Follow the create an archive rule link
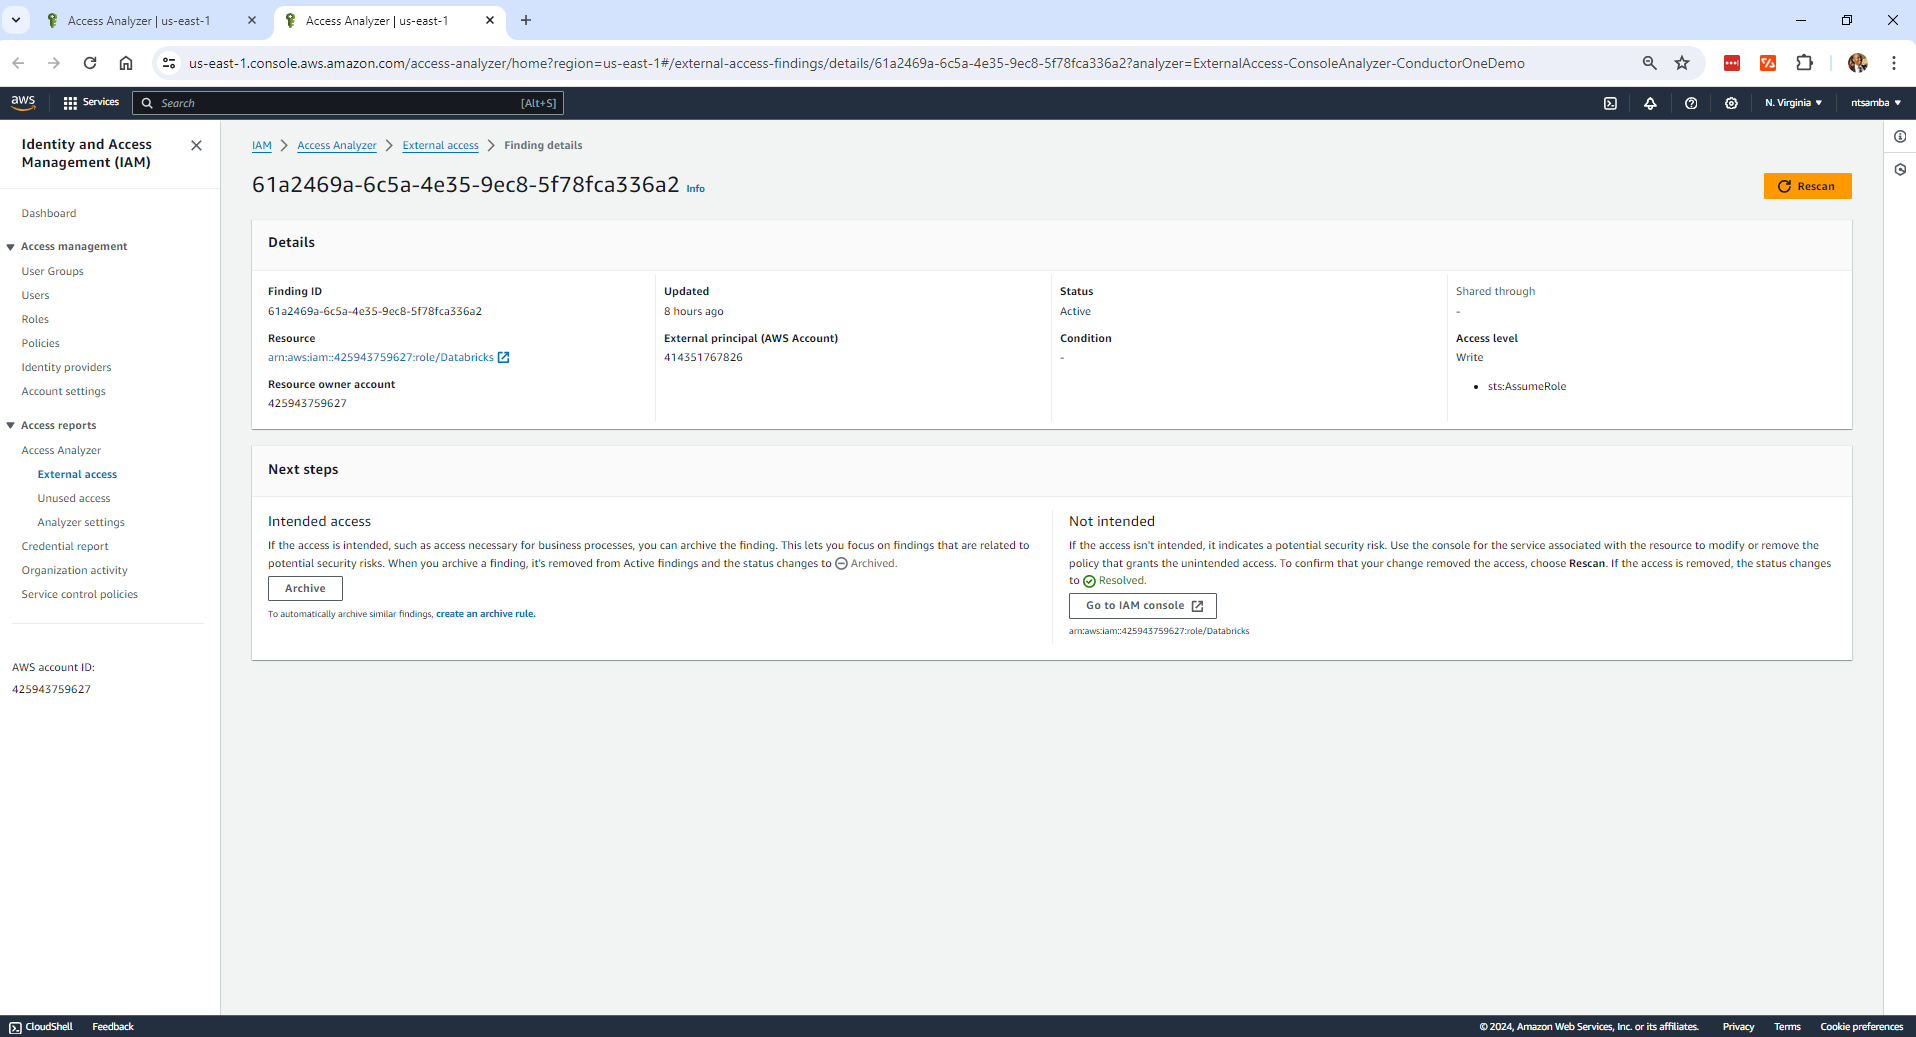The image size is (1916, 1037). click(485, 614)
